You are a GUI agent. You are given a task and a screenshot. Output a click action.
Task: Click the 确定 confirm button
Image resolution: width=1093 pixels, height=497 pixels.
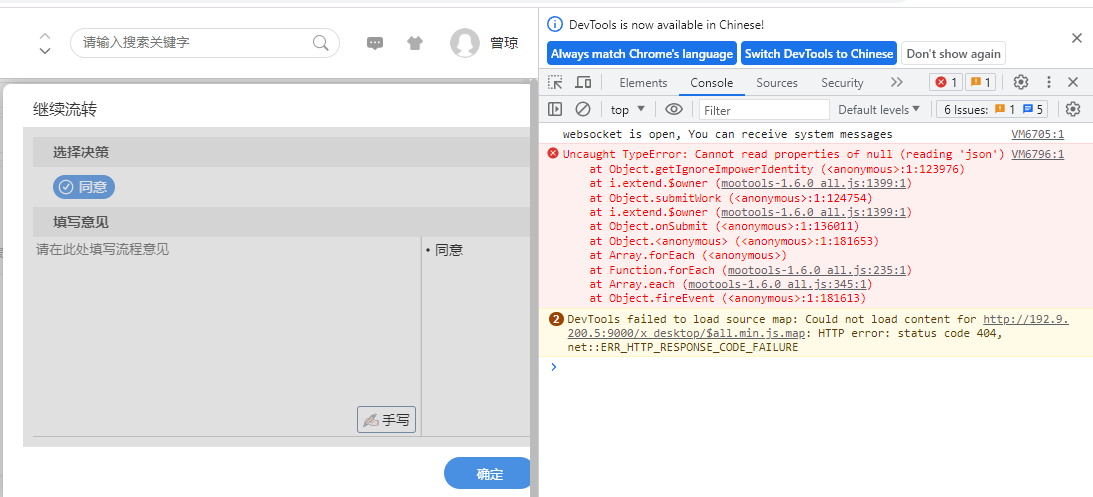pyautogui.click(x=489, y=474)
